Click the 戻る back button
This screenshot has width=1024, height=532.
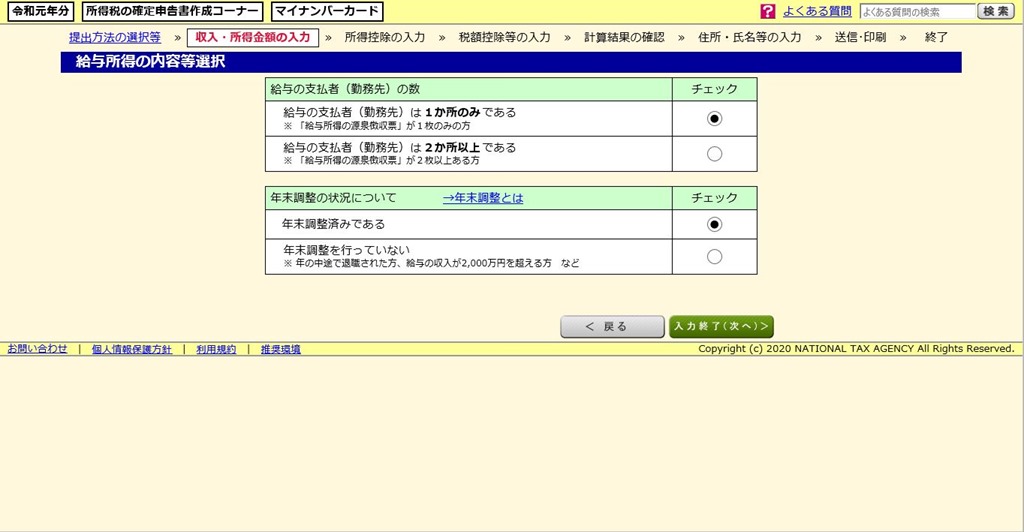612,326
